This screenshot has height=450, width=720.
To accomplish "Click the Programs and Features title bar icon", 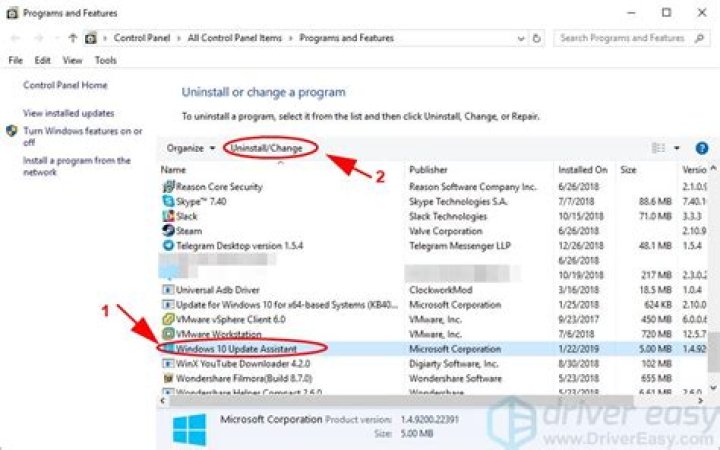I will pyautogui.click(x=12, y=13).
